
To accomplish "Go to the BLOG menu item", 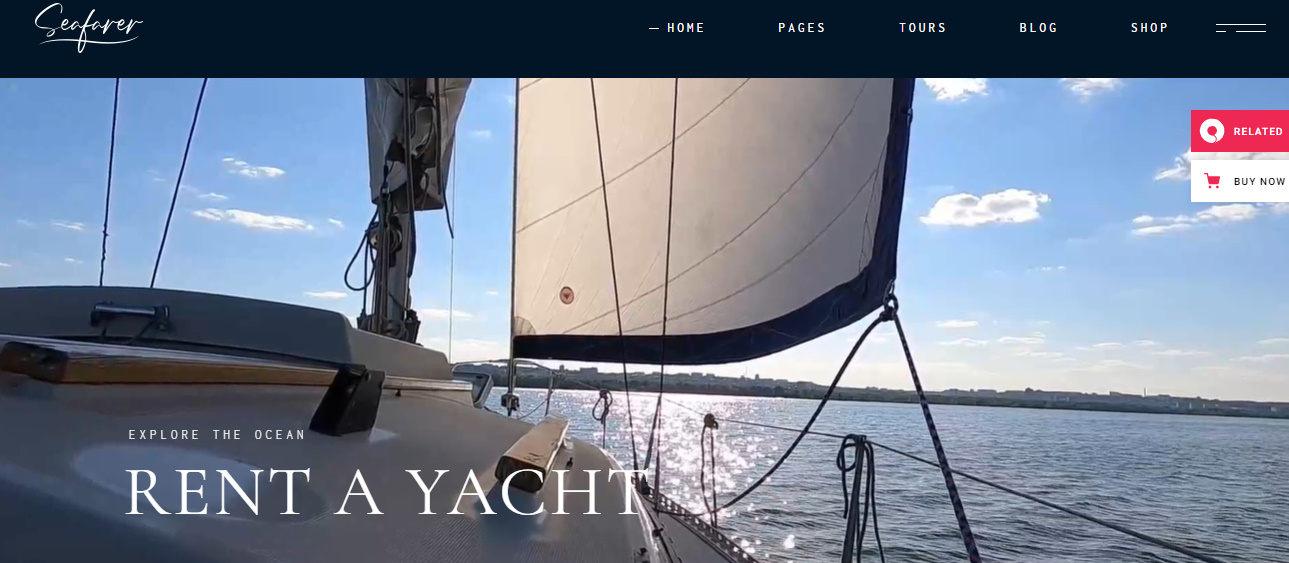I will [1039, 28].
